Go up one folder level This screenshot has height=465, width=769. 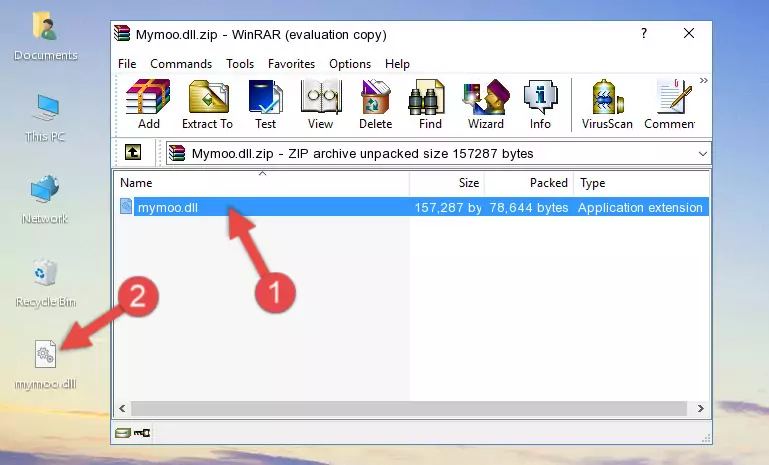coord(133,153)
